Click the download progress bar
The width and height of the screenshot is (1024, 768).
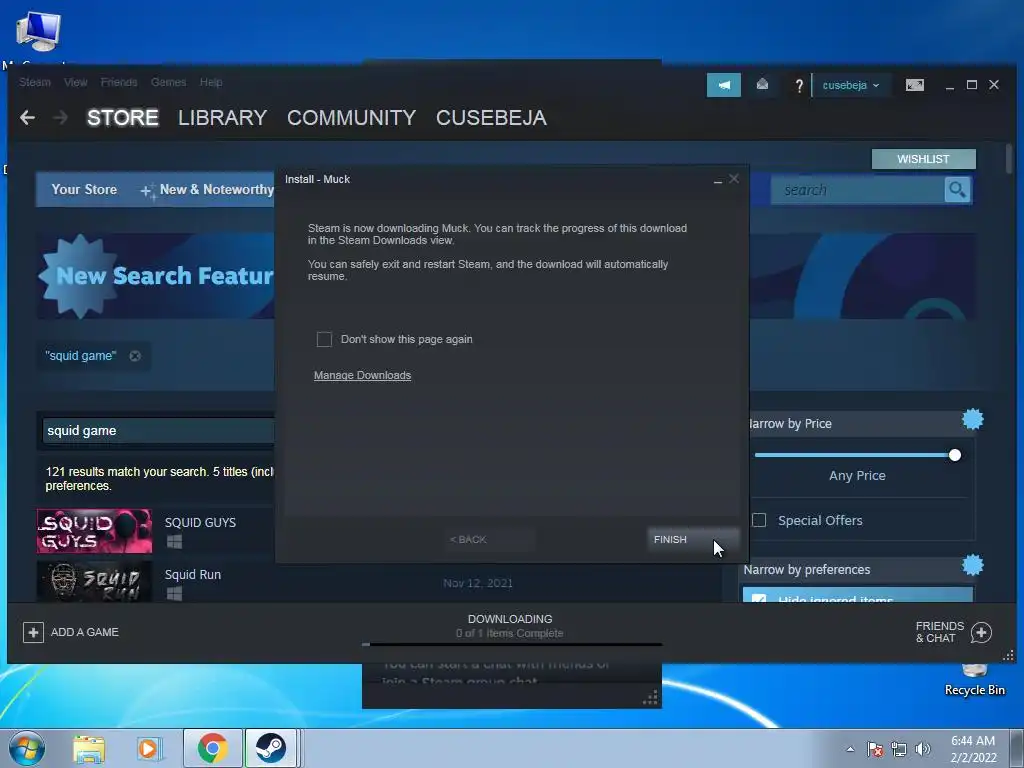coord(512,645)
